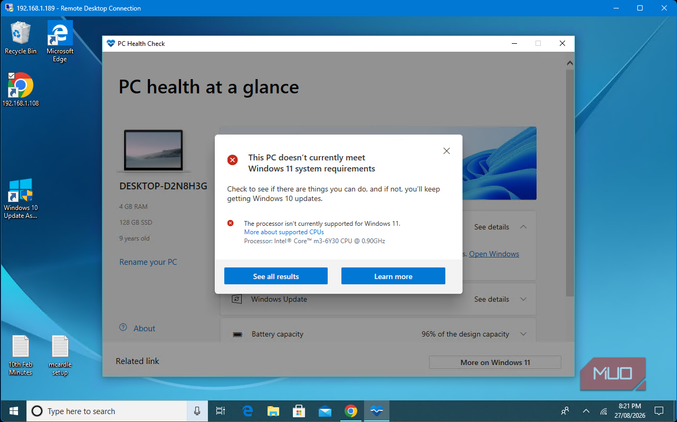This screenshot has height=422, width=677.
Task: Click the PC Health Check vertical scrollbar thumb
Action: click(x=569, y=182)
